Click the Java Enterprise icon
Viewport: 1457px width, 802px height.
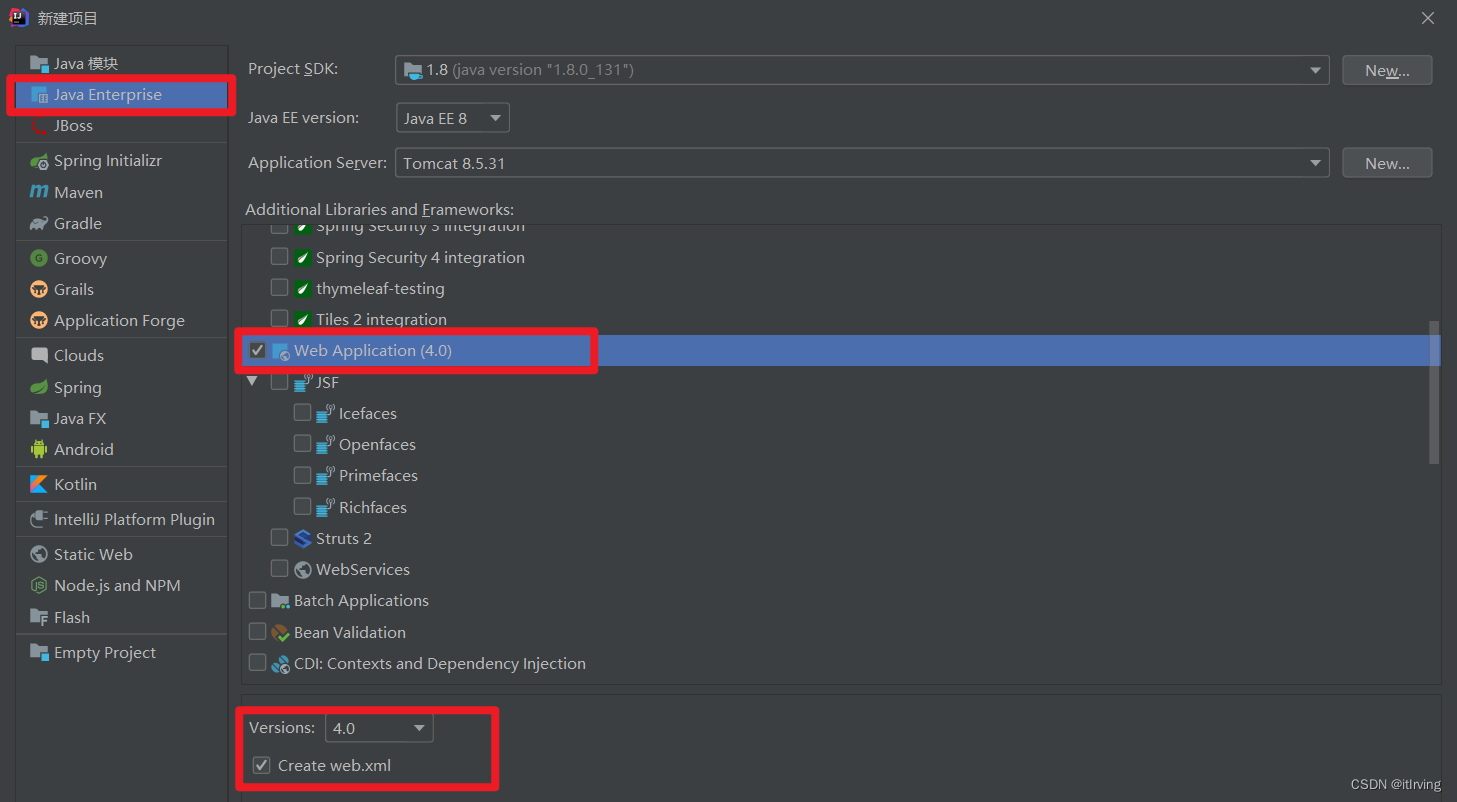click(x=39, y=95)
